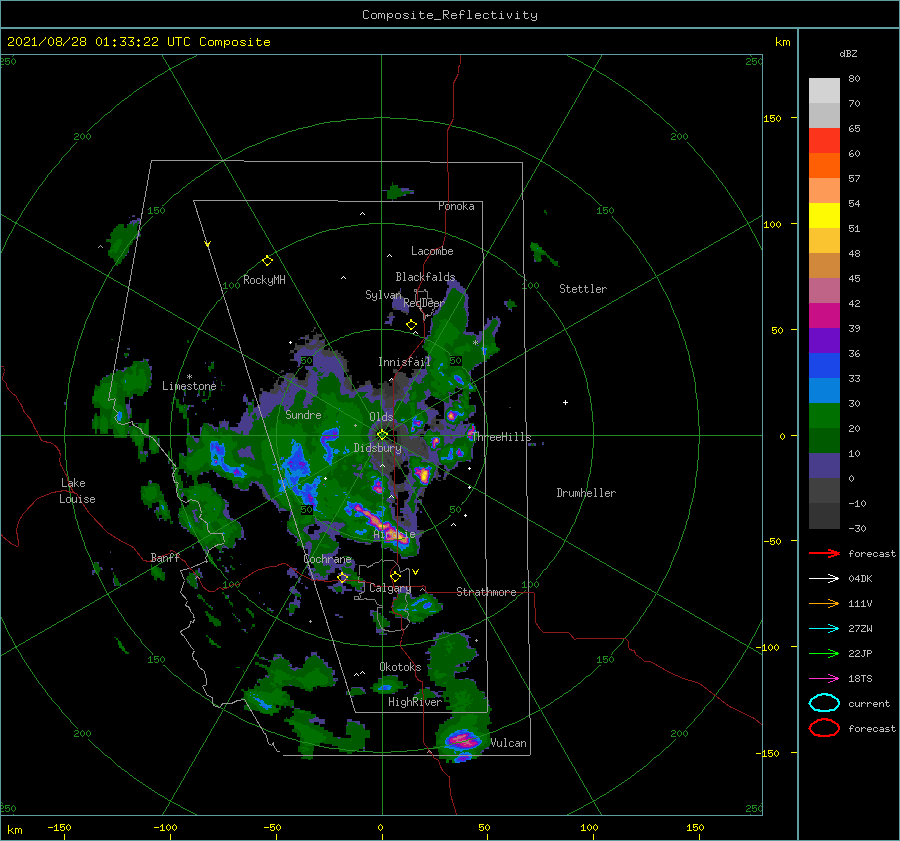This screenshot has height=841, width=900.
Task: Click the Sundre label
Action: pos(304,415)
